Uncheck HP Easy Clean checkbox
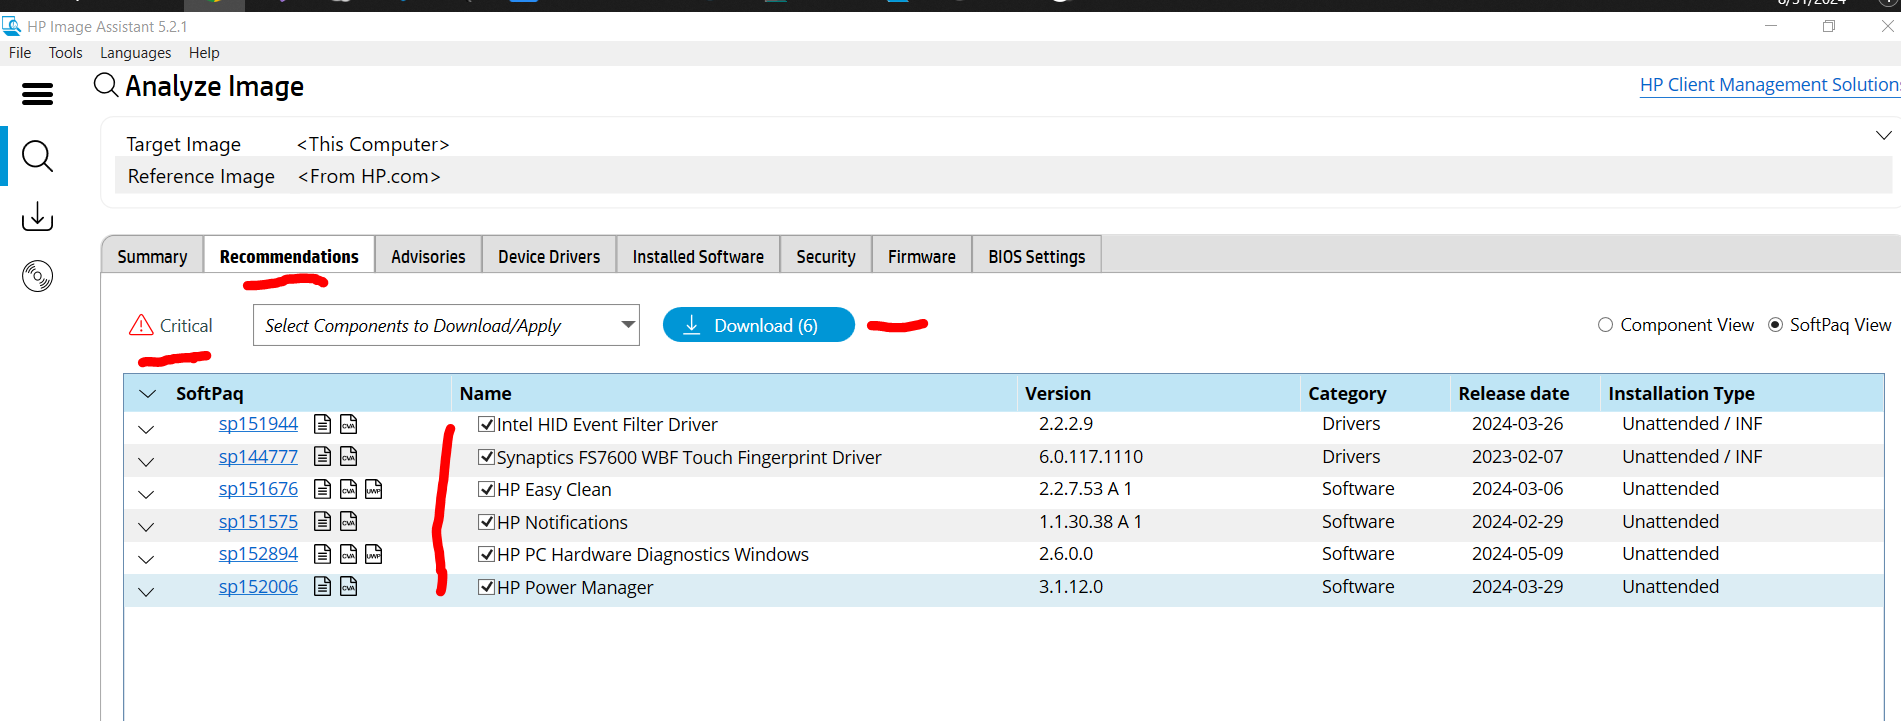1901x721 pixels. click(486, 489)
